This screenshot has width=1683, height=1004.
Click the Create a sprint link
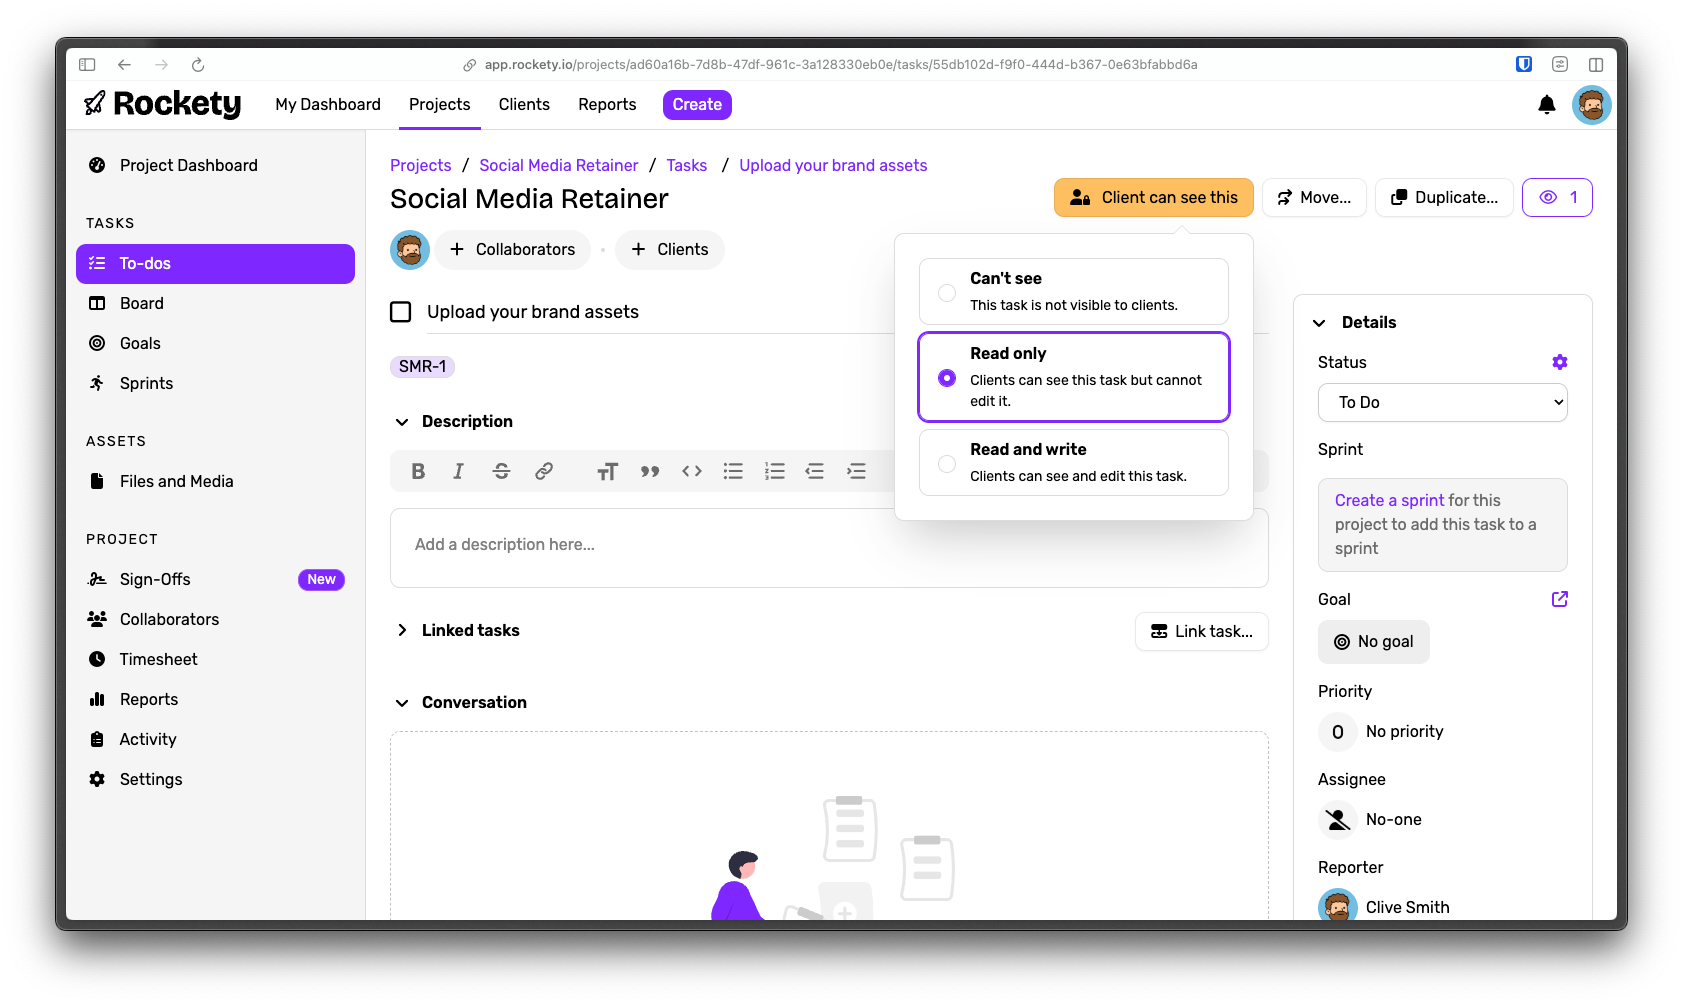point(1388,500)
